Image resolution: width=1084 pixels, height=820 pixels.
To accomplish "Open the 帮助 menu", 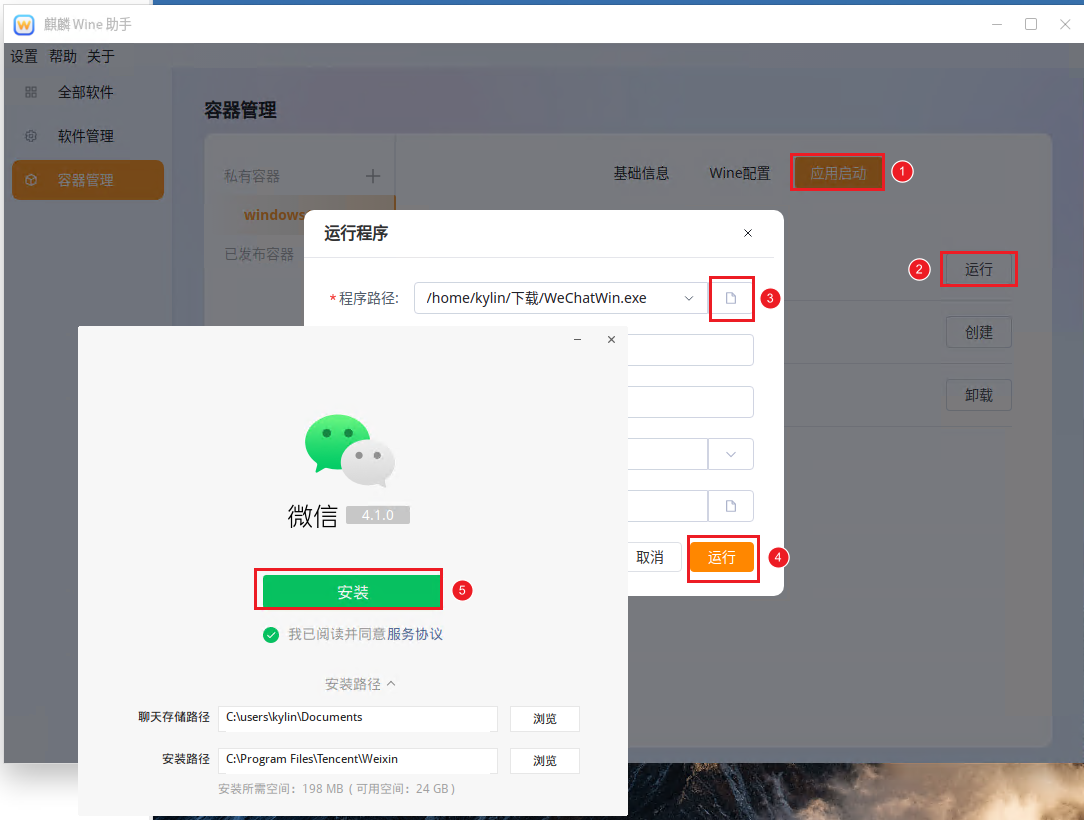I will [63, 57].
